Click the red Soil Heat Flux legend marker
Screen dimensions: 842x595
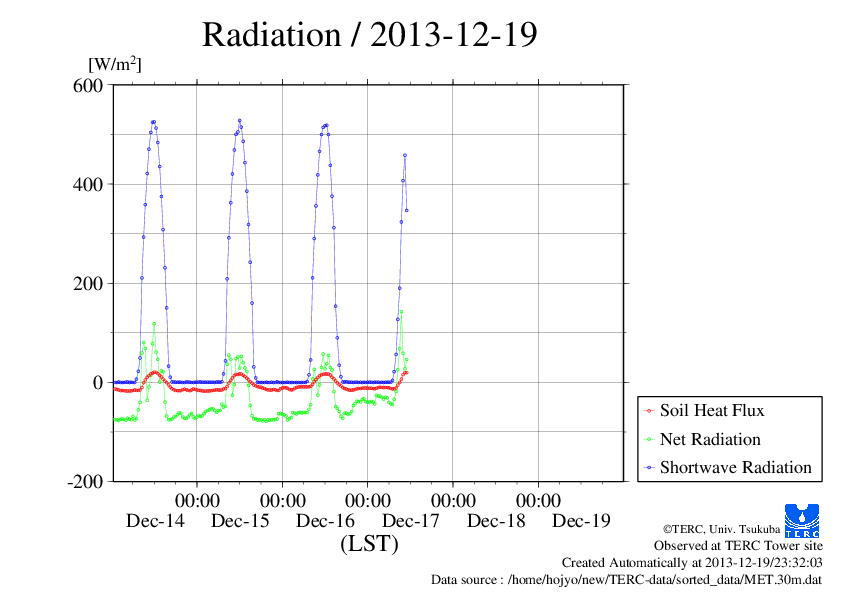[x=649, y=411]
